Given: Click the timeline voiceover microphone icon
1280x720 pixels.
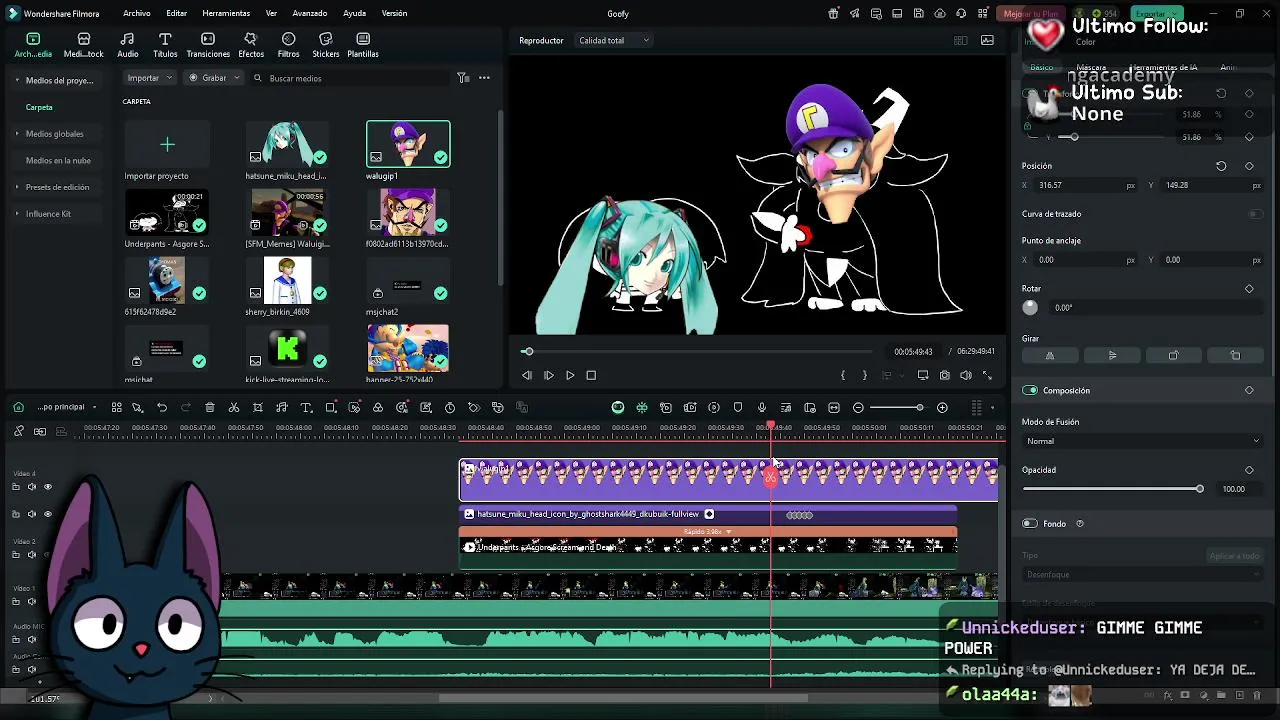Looking at the screenshot, I should pyautogui.click(x=762, y=407).
